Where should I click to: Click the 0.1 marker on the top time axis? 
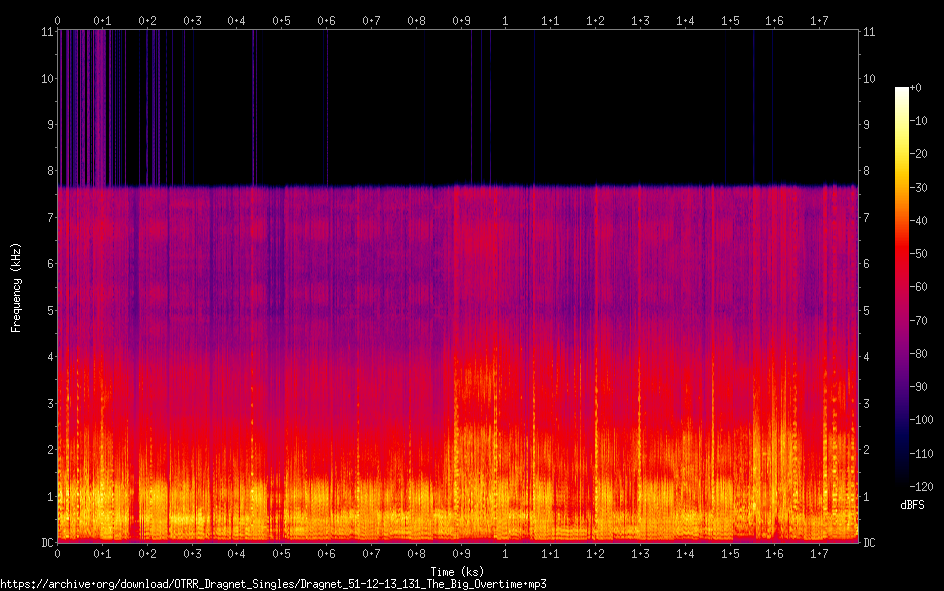[x=102, y=20]
